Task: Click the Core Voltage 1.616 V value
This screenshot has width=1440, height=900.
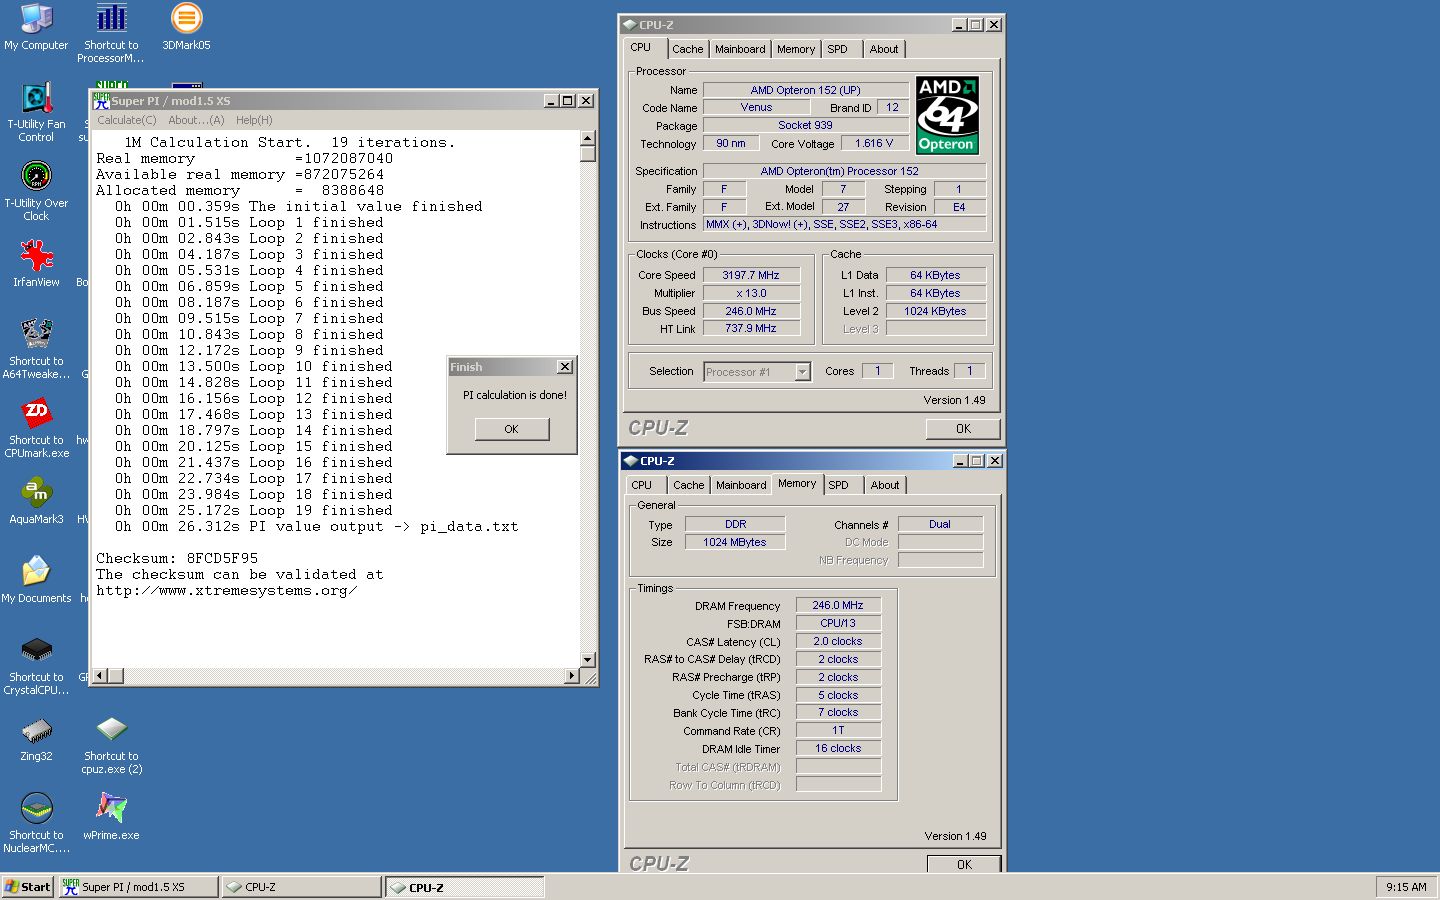Action: (x=874, y=143)
